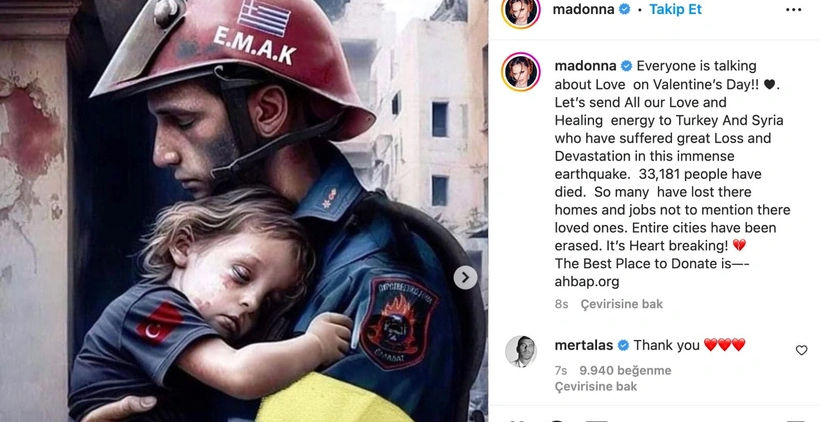Click the caption's verified badge beside madonna

click(x=626, y=66)
